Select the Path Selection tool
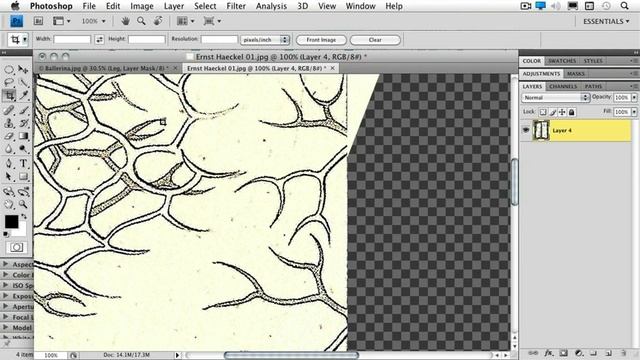The width and height of the screenshot is (640, 360). [9, 177]
